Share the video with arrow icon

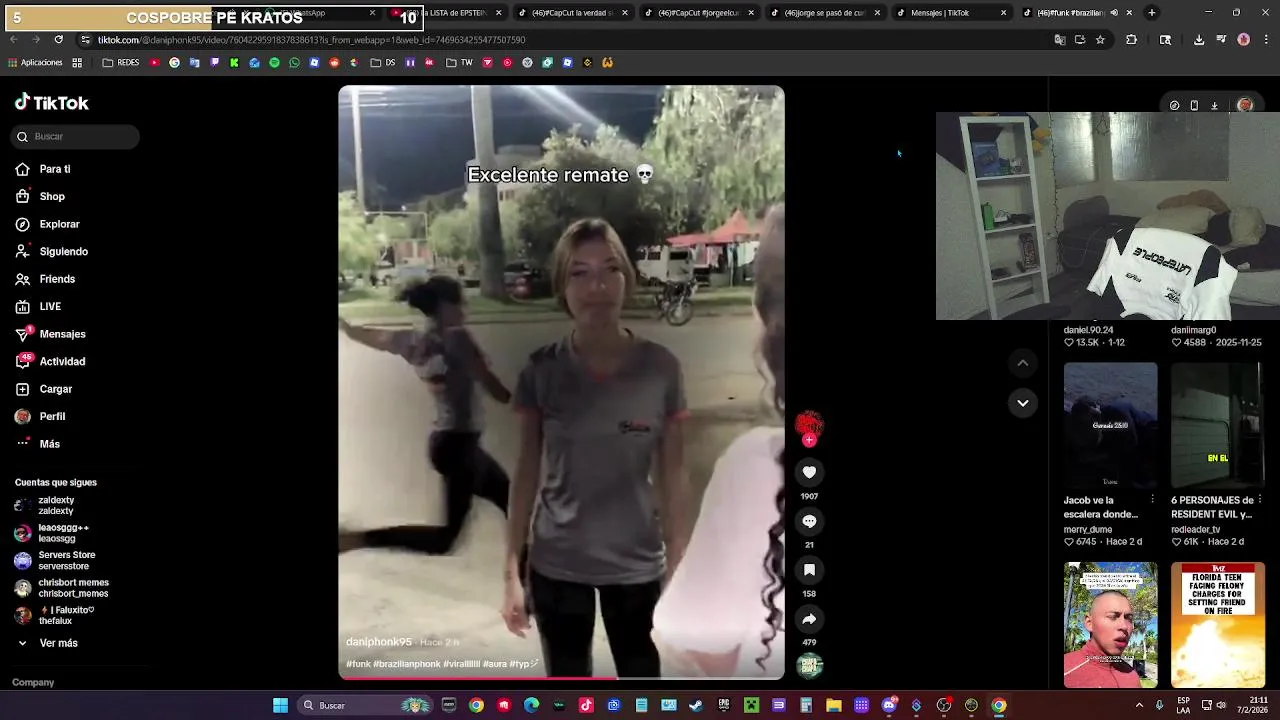click(x=809, y=619)
